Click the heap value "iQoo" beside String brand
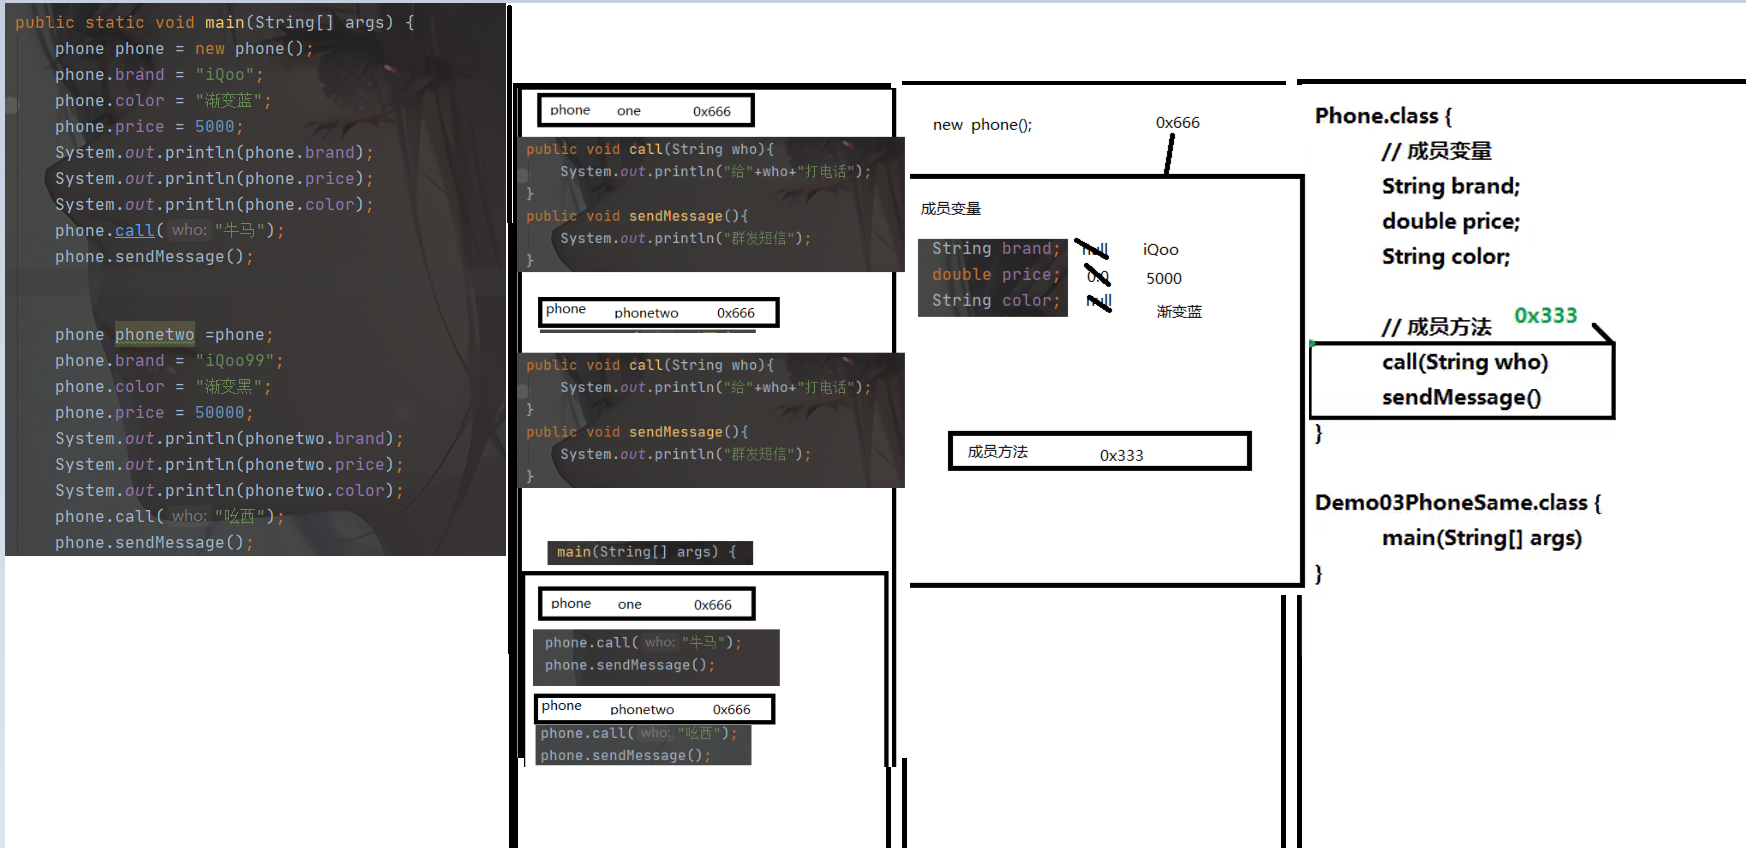 pos(1161,250)
